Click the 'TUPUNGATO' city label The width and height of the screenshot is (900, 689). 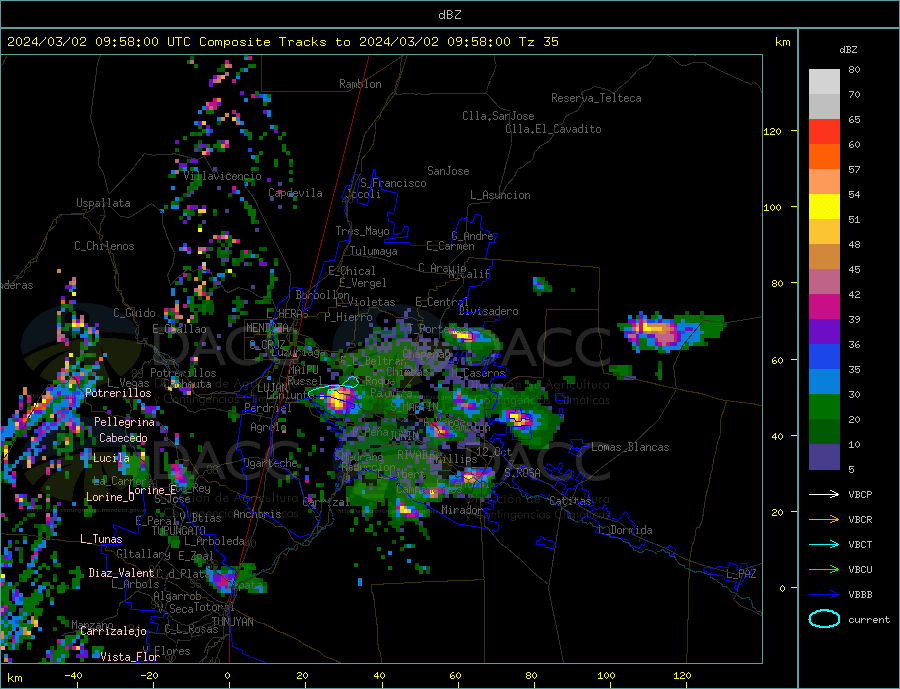tap(179, 531)
